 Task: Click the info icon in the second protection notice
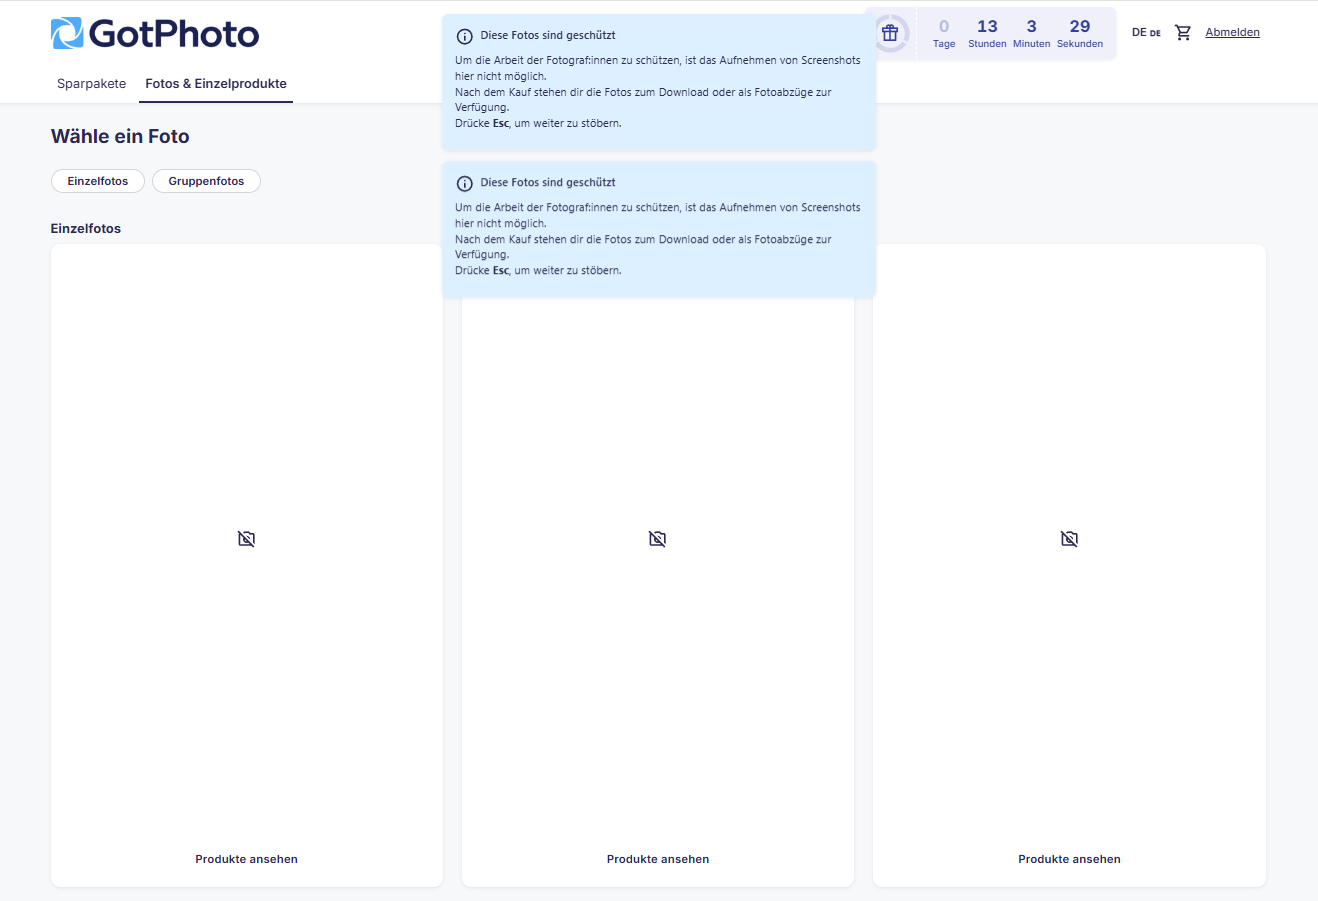point(463,183)
